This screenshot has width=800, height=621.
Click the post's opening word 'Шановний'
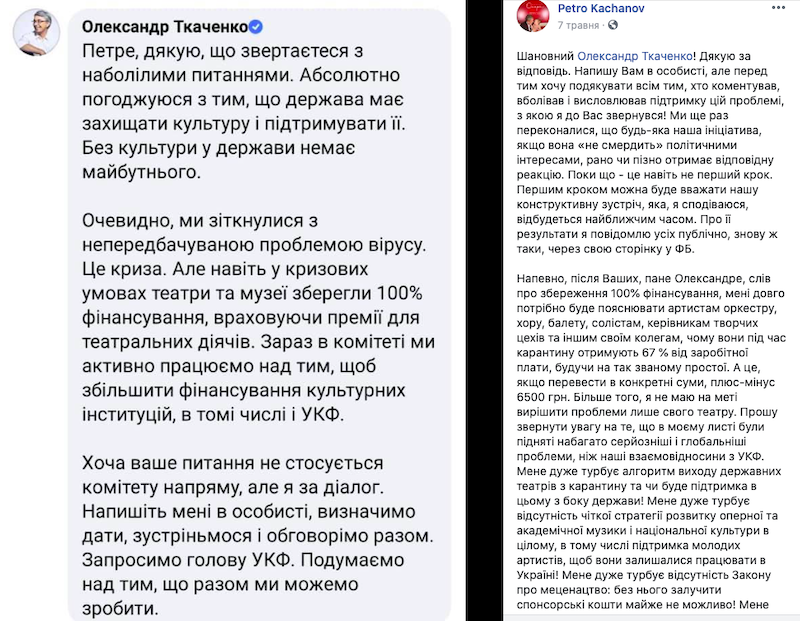tap(545, 56)
